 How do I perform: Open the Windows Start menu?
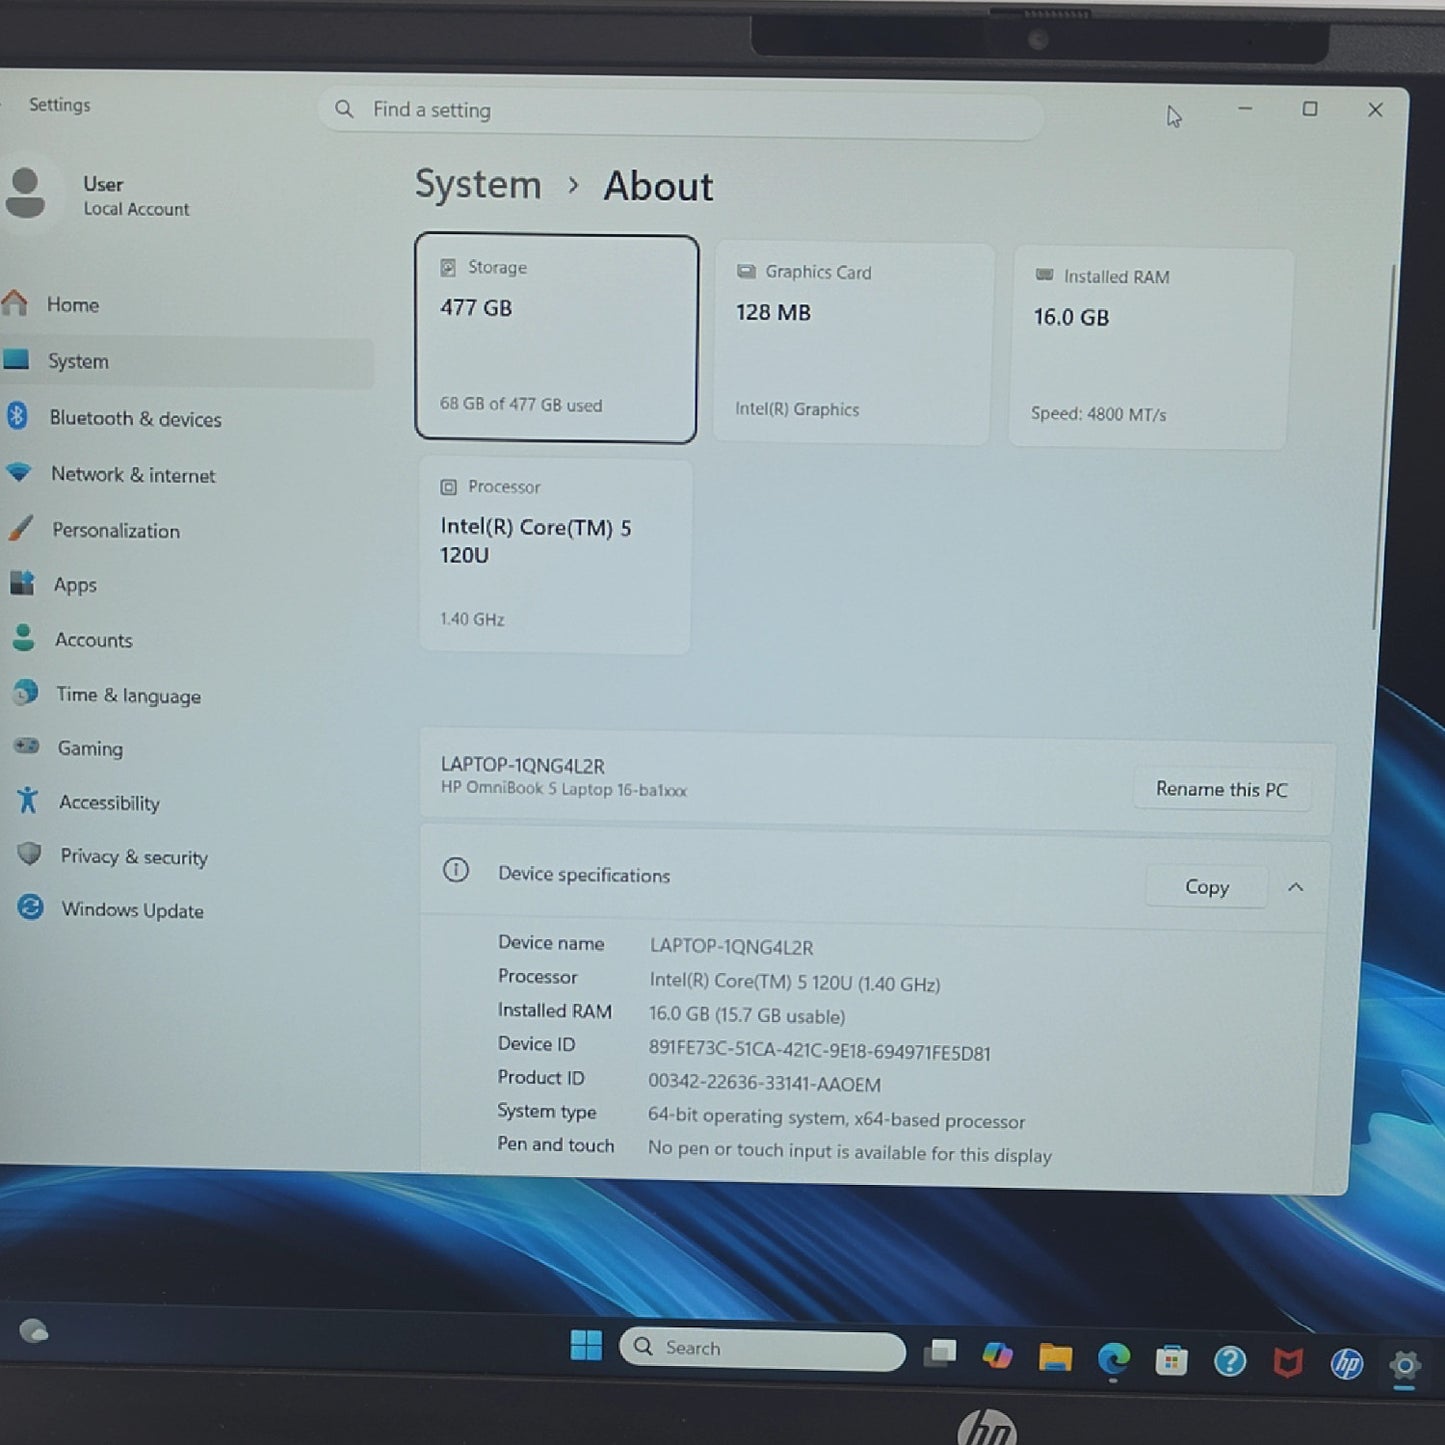tap(586, 1345)
